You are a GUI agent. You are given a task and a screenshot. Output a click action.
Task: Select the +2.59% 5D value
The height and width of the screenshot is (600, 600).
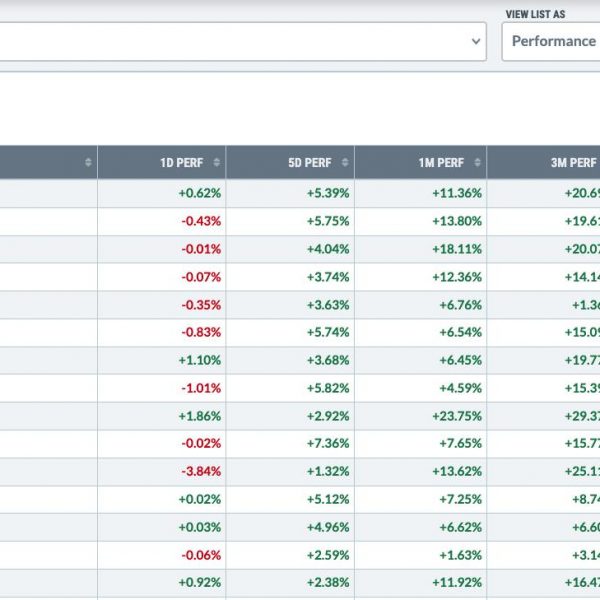coord(328,555)
